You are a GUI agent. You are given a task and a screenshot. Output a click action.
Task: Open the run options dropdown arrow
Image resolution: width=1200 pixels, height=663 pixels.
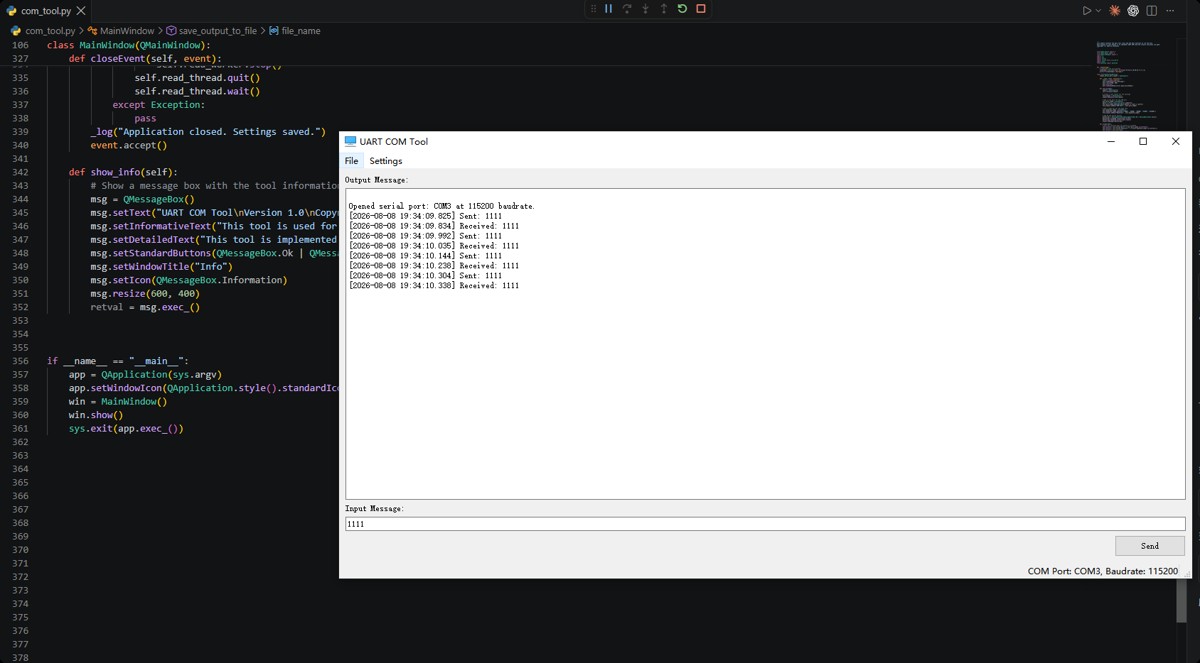(1098, 11)
